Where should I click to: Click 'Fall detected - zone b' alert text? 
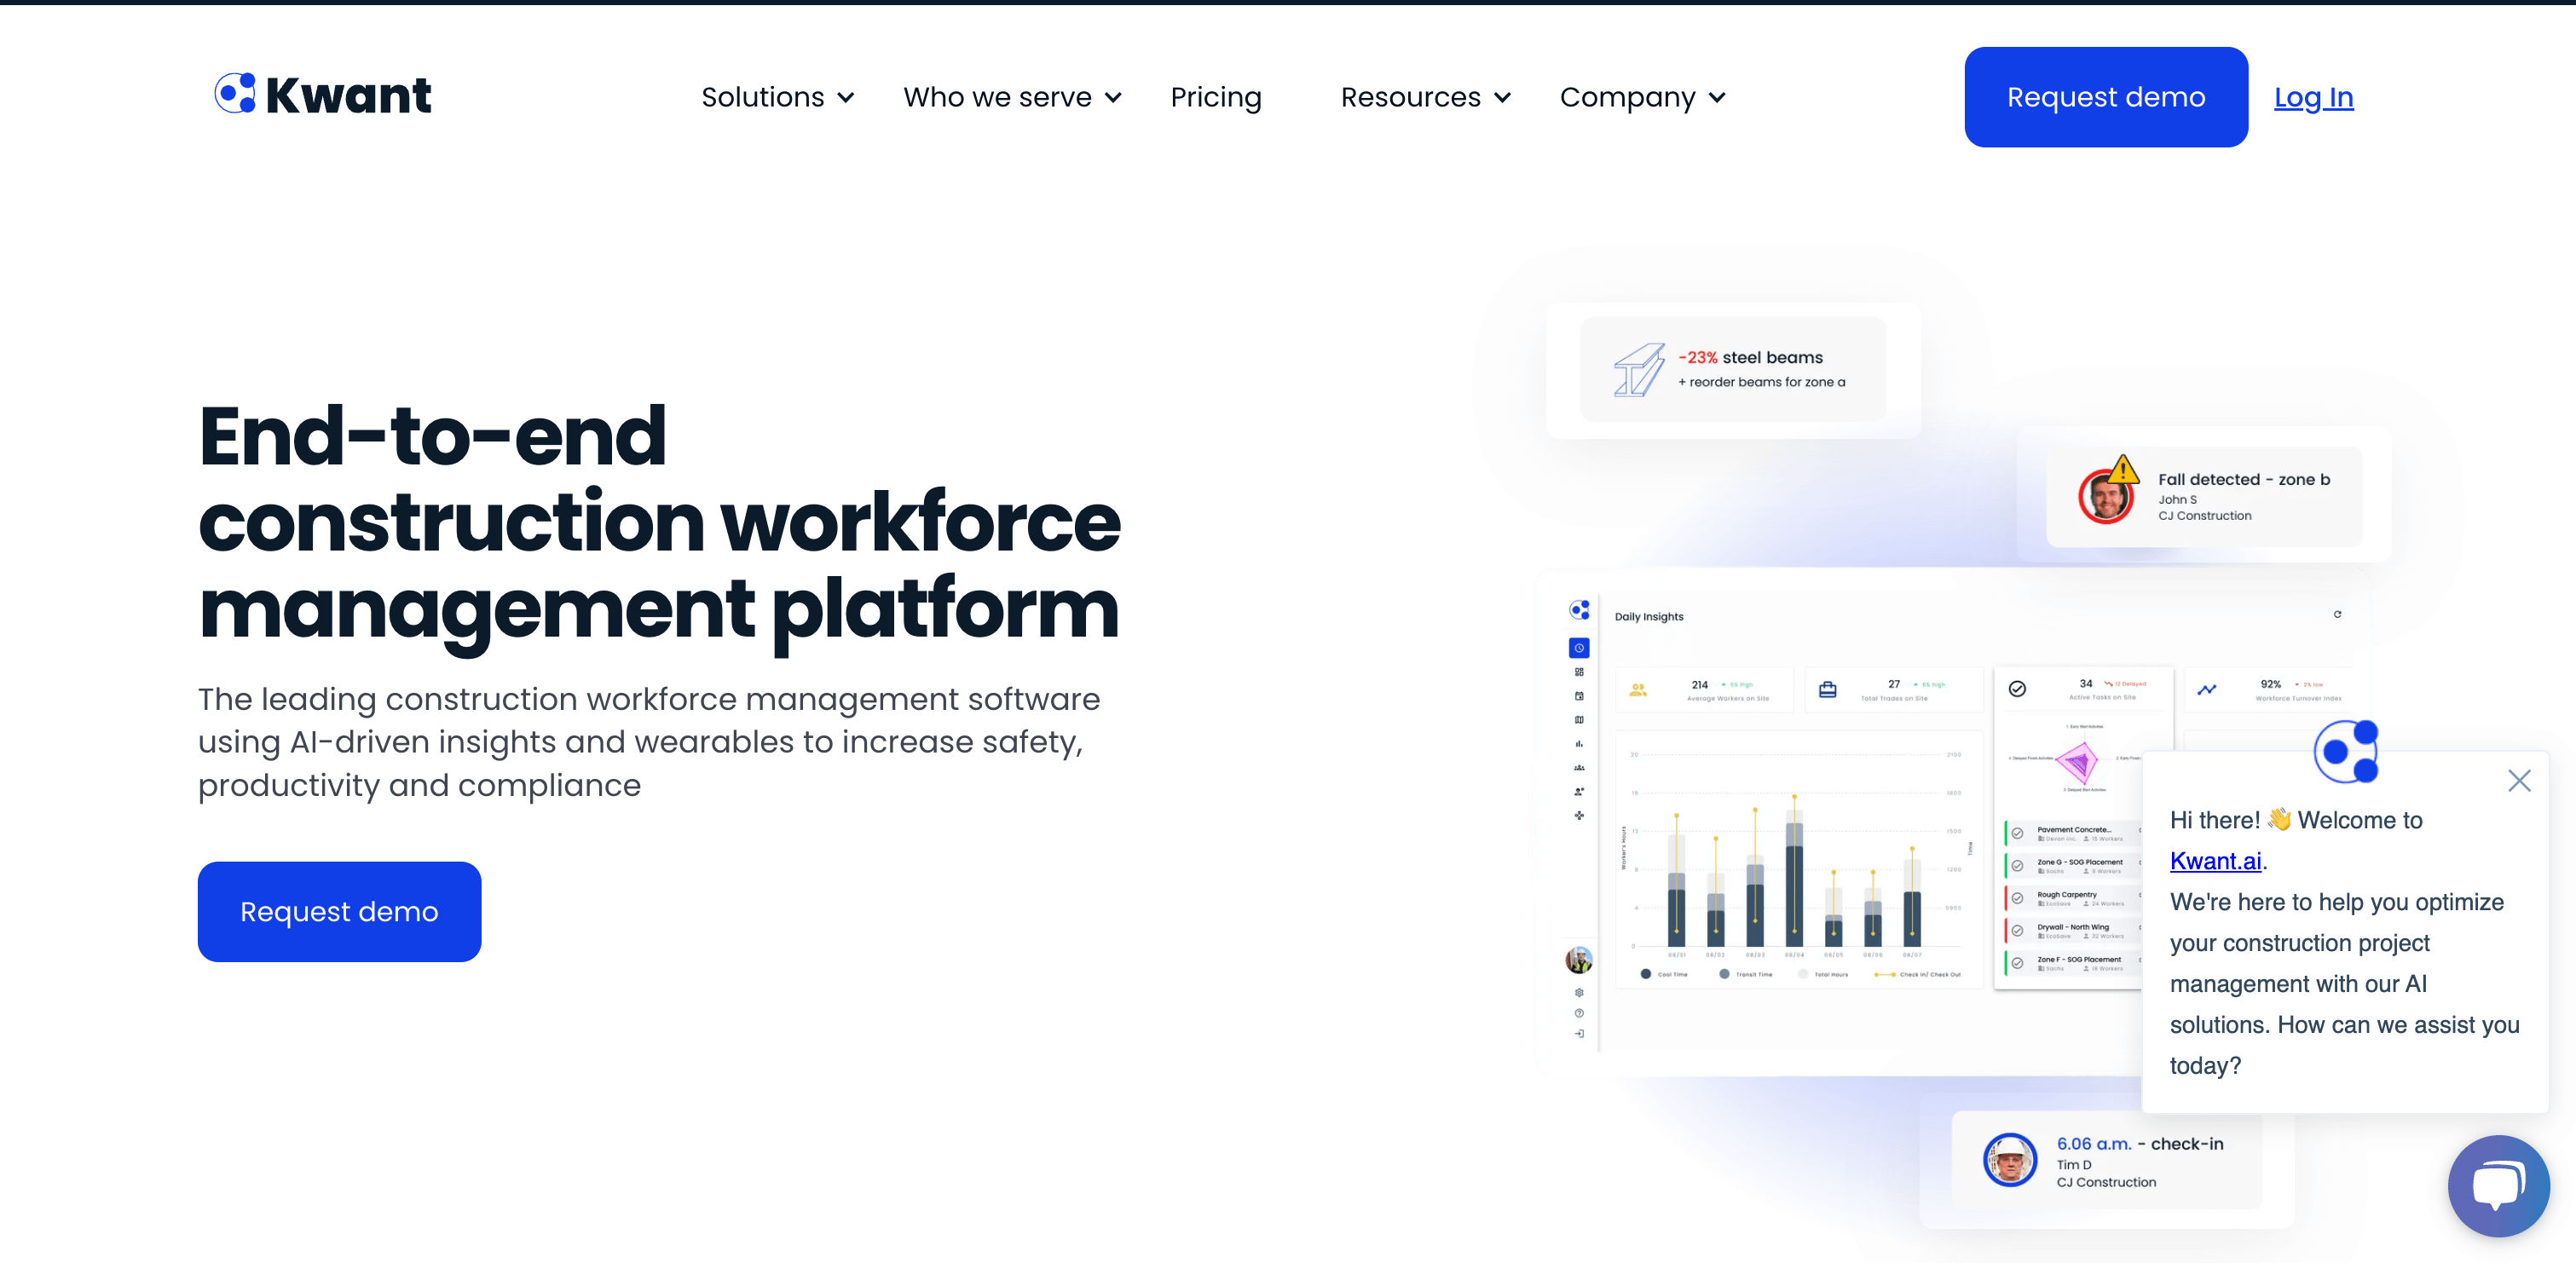pos(2243,479)
